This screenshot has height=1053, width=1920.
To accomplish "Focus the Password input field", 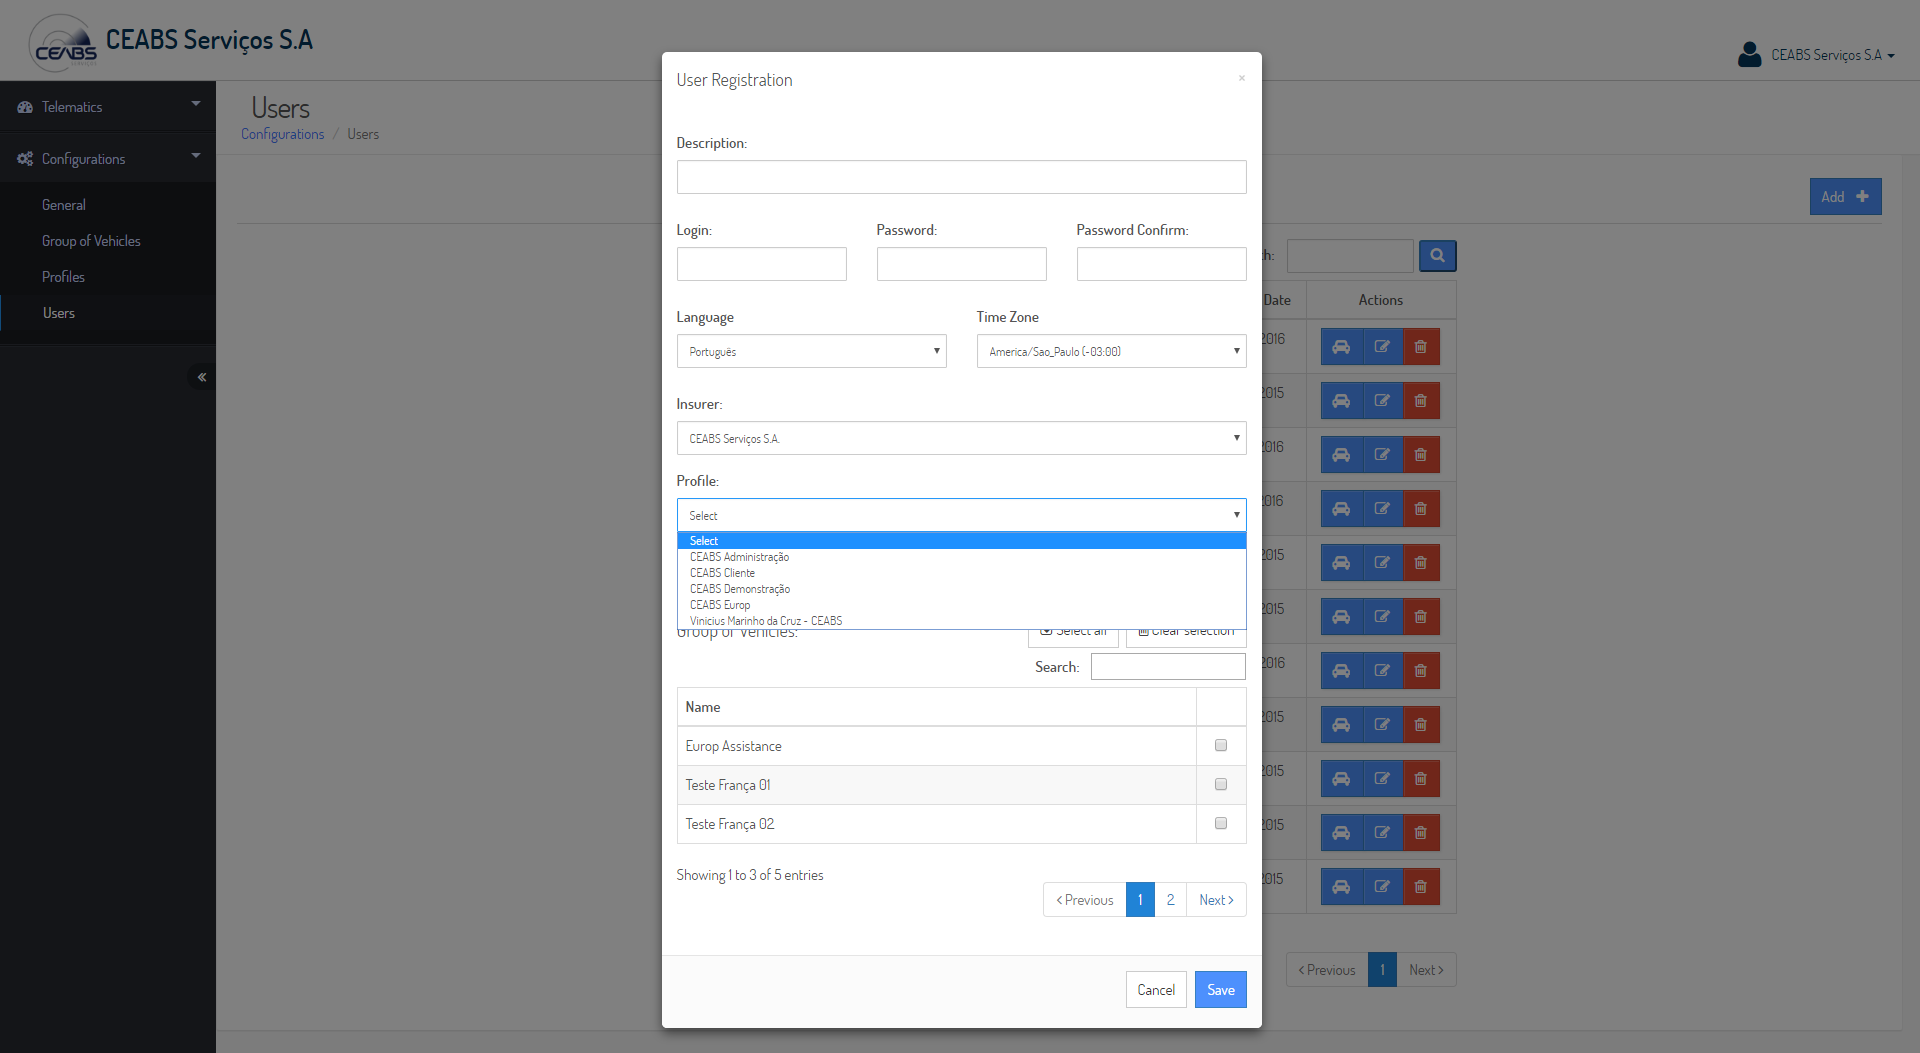I will [x=961, y=264].
